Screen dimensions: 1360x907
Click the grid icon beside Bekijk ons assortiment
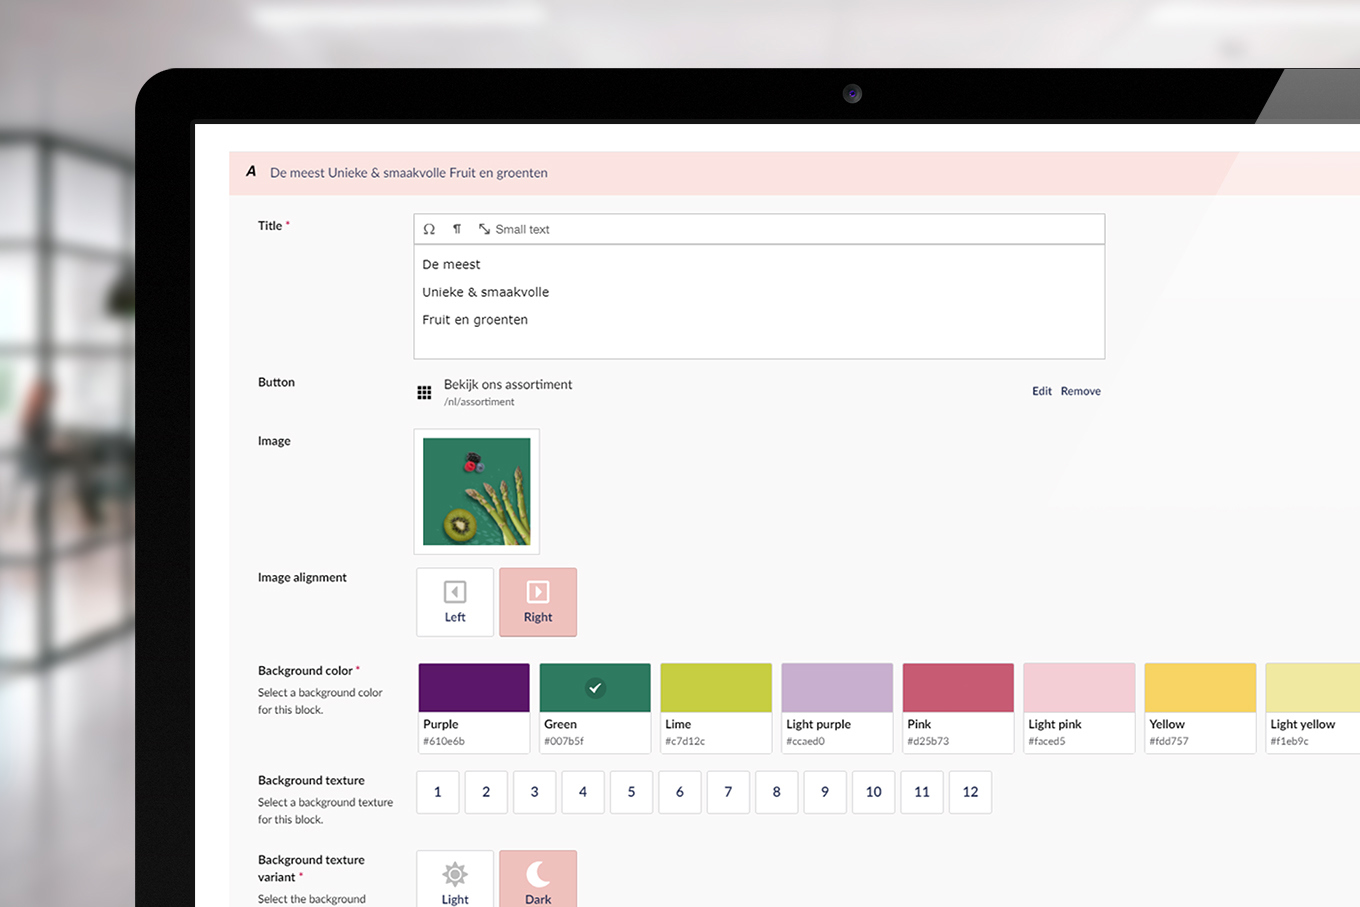tap(424, 393)
